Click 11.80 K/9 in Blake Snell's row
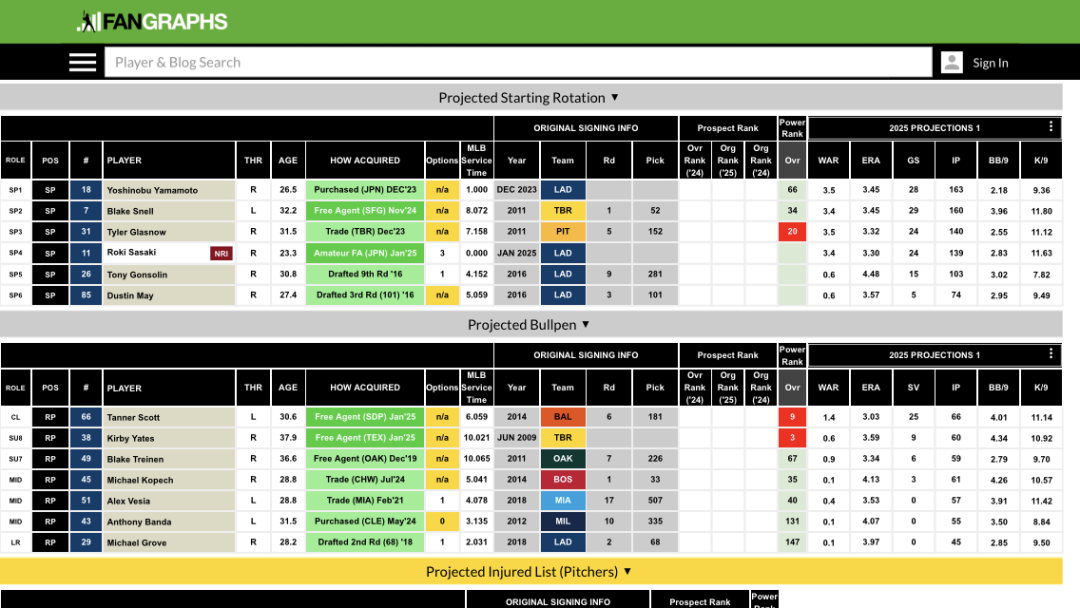The width and height of the screenshot is (1080, 608). point(1041,211)
